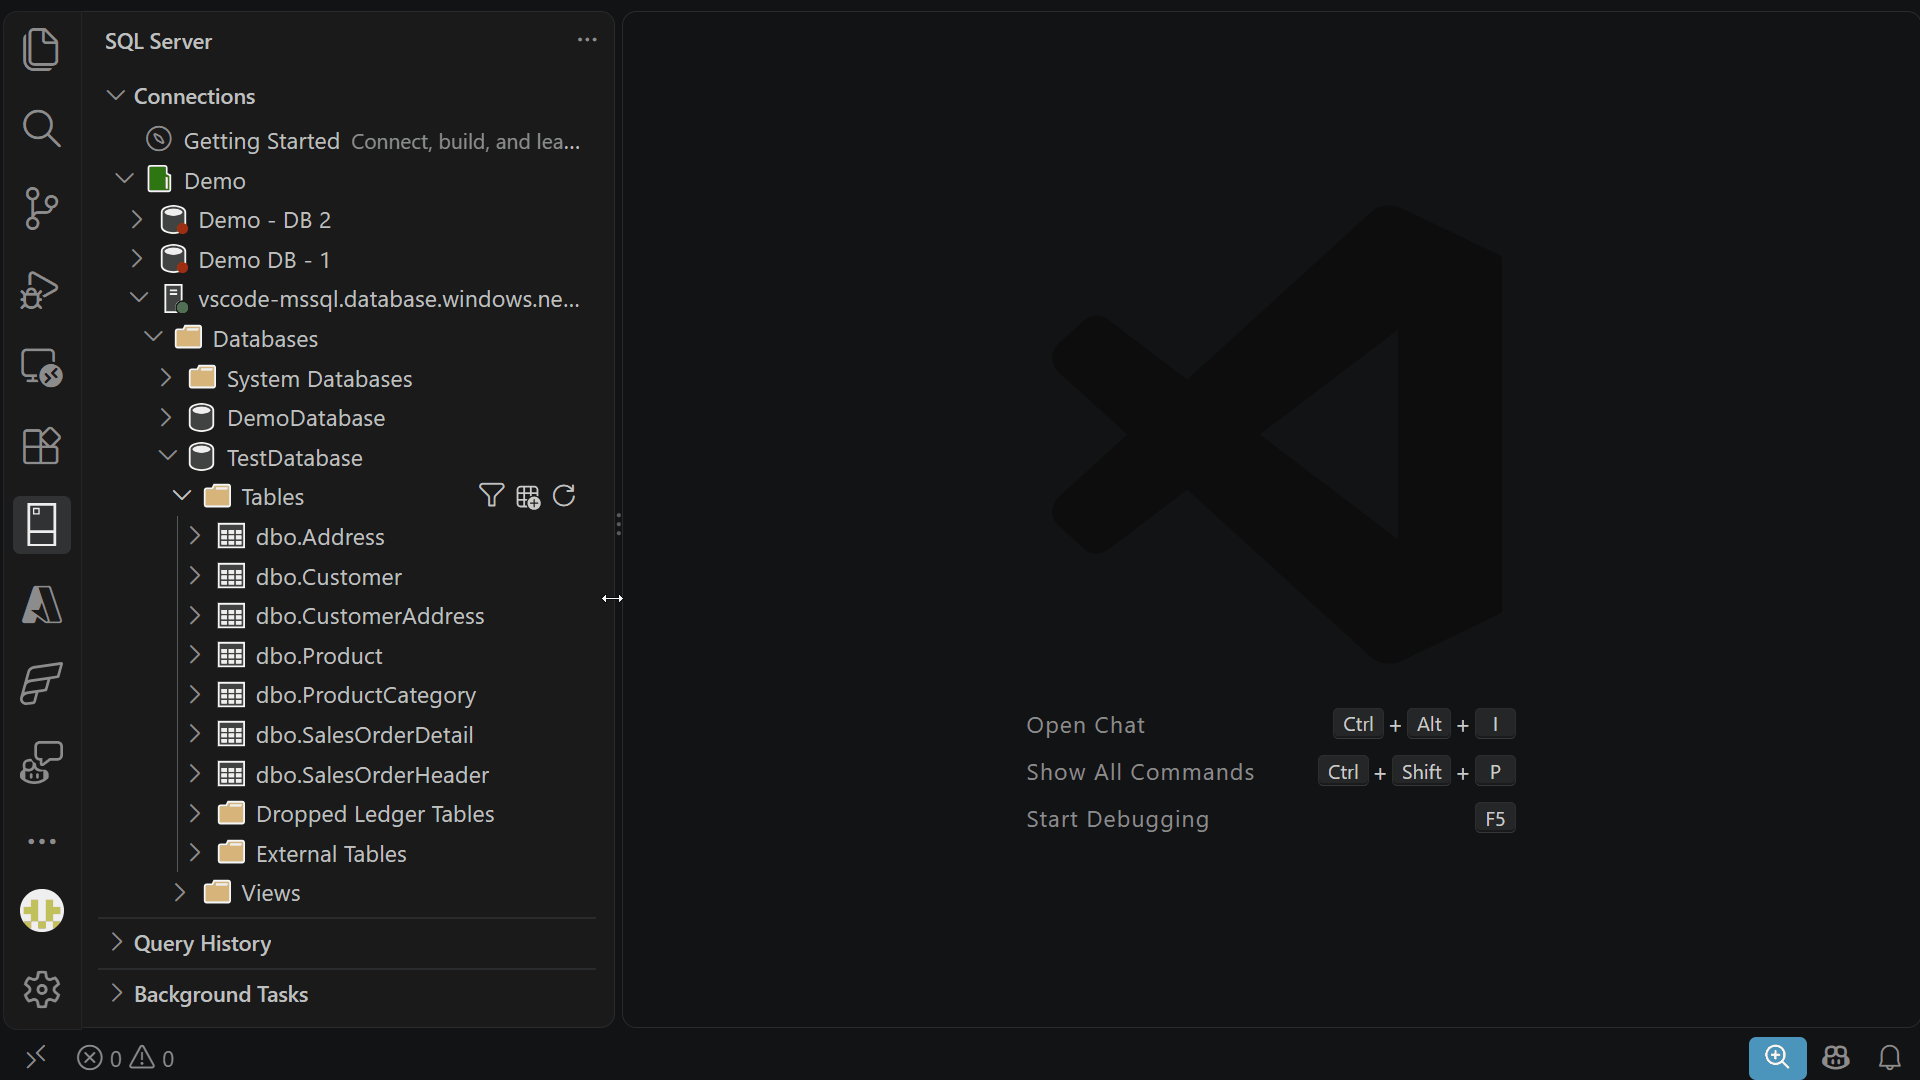The height and width of the screenshot is (1080, 1920).
Task: Open the Source Control view icon
Action: point(41,208)
